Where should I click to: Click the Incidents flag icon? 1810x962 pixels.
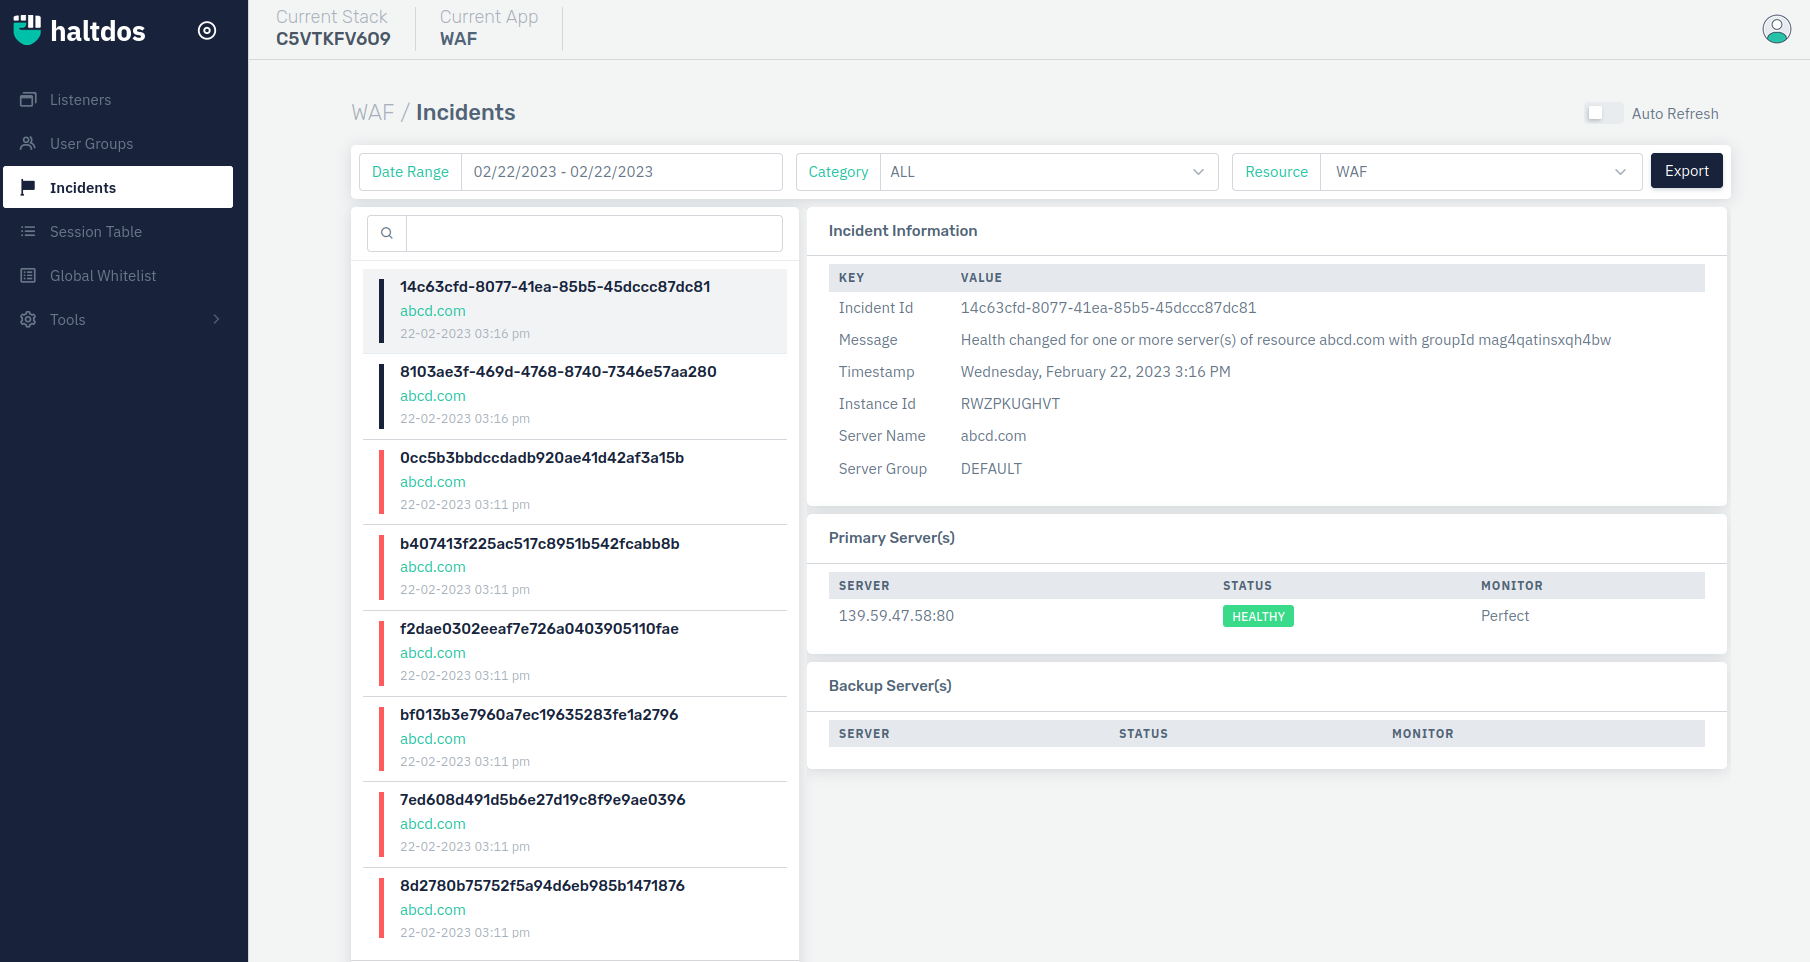pos(28,187)
